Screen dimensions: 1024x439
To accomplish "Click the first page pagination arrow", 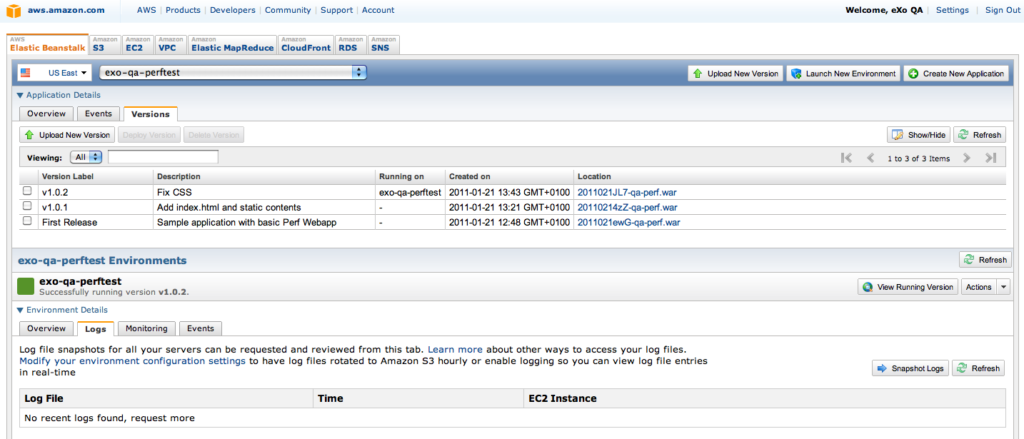I will (847, 157).
